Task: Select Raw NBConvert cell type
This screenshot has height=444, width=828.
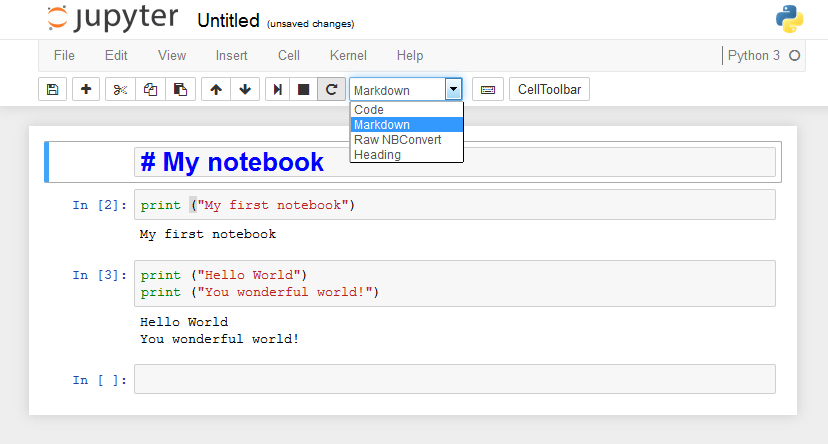Action: coord(407,140)
